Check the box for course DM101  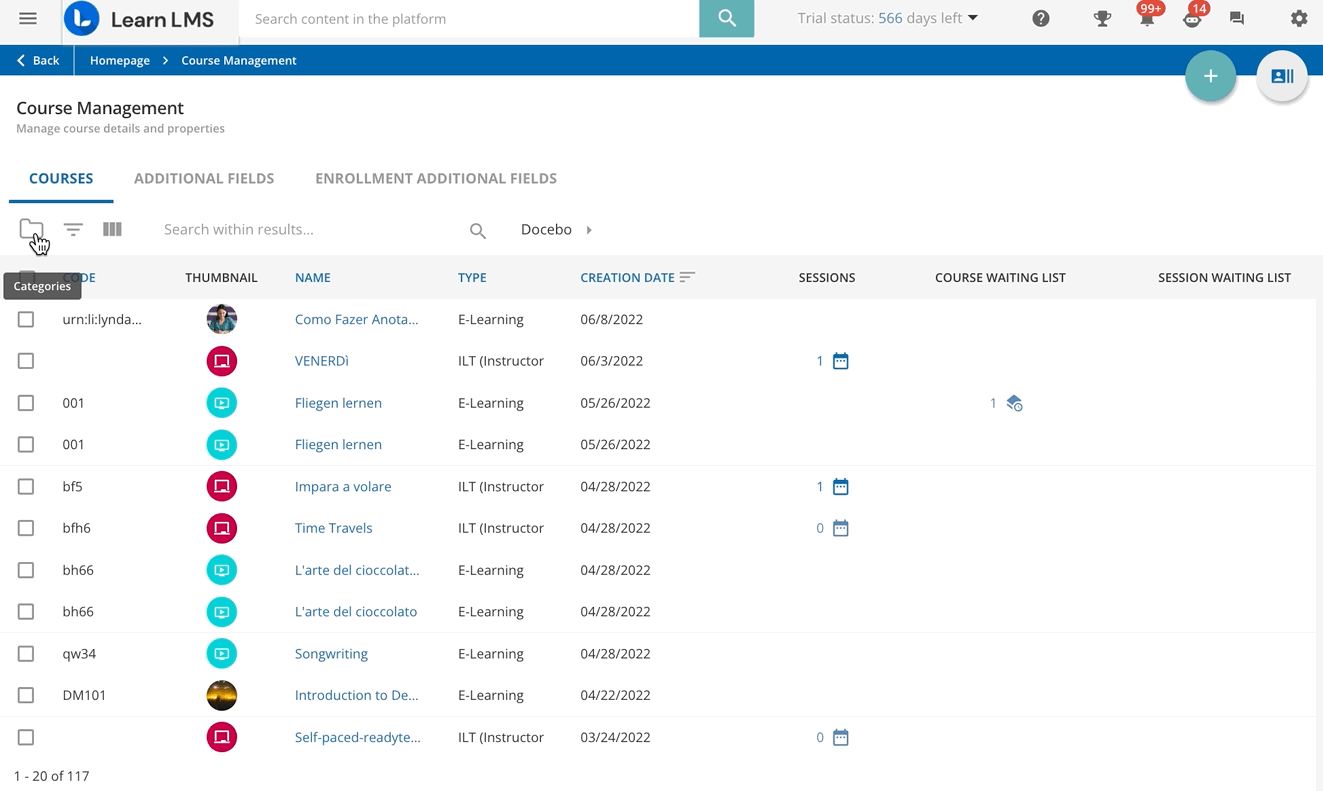click(26, 695)
